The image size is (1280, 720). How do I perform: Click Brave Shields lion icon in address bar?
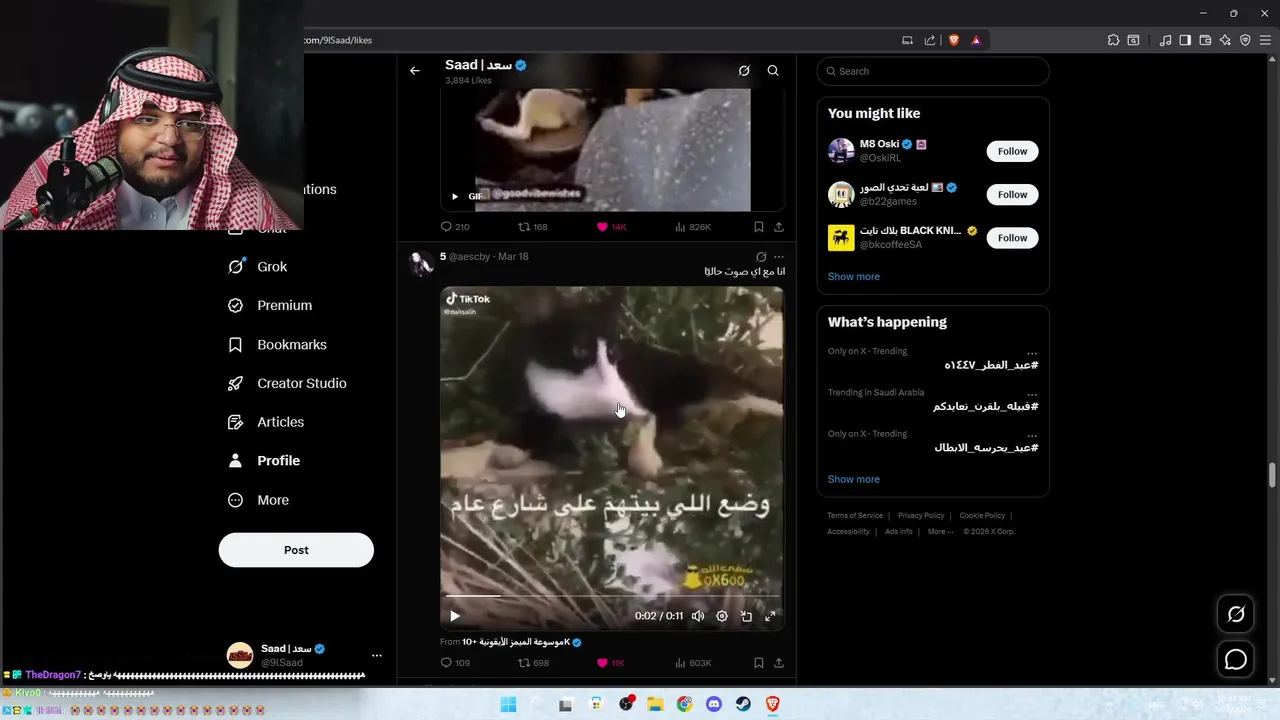954,40
